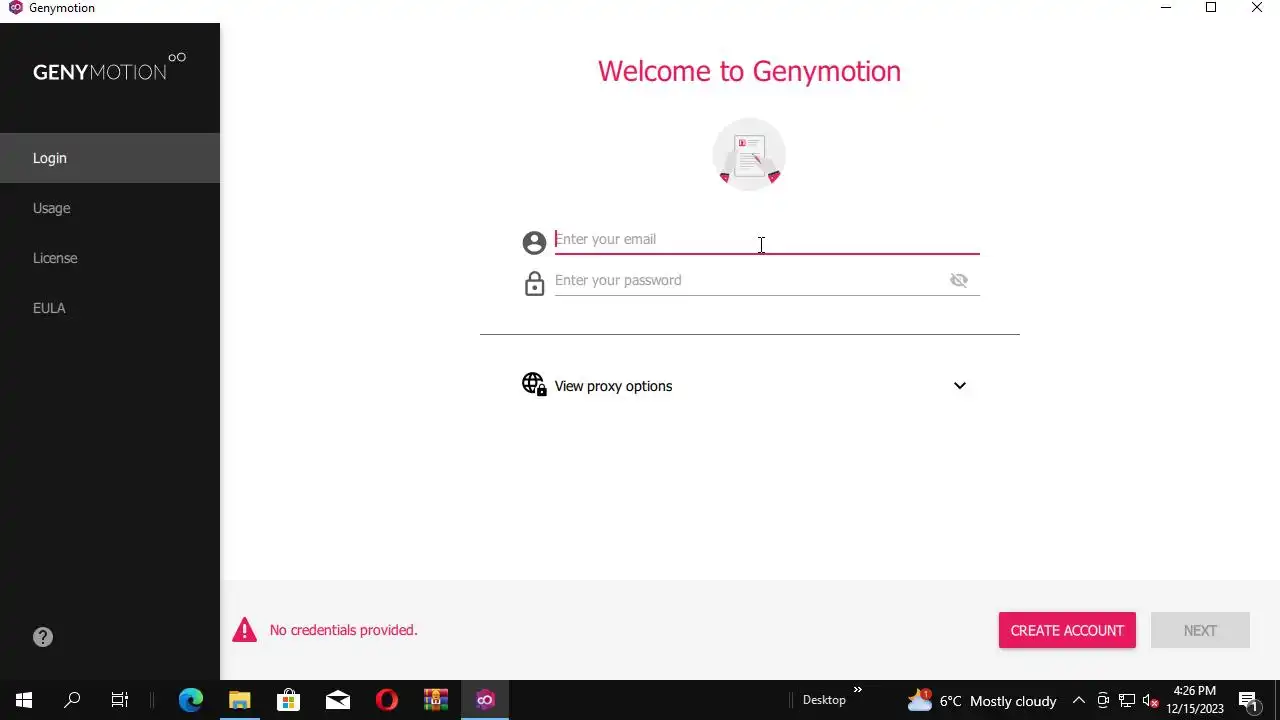1280x720 pixels.
Task: Open WinRAR from the taskbar
Action: click(436, 700)
